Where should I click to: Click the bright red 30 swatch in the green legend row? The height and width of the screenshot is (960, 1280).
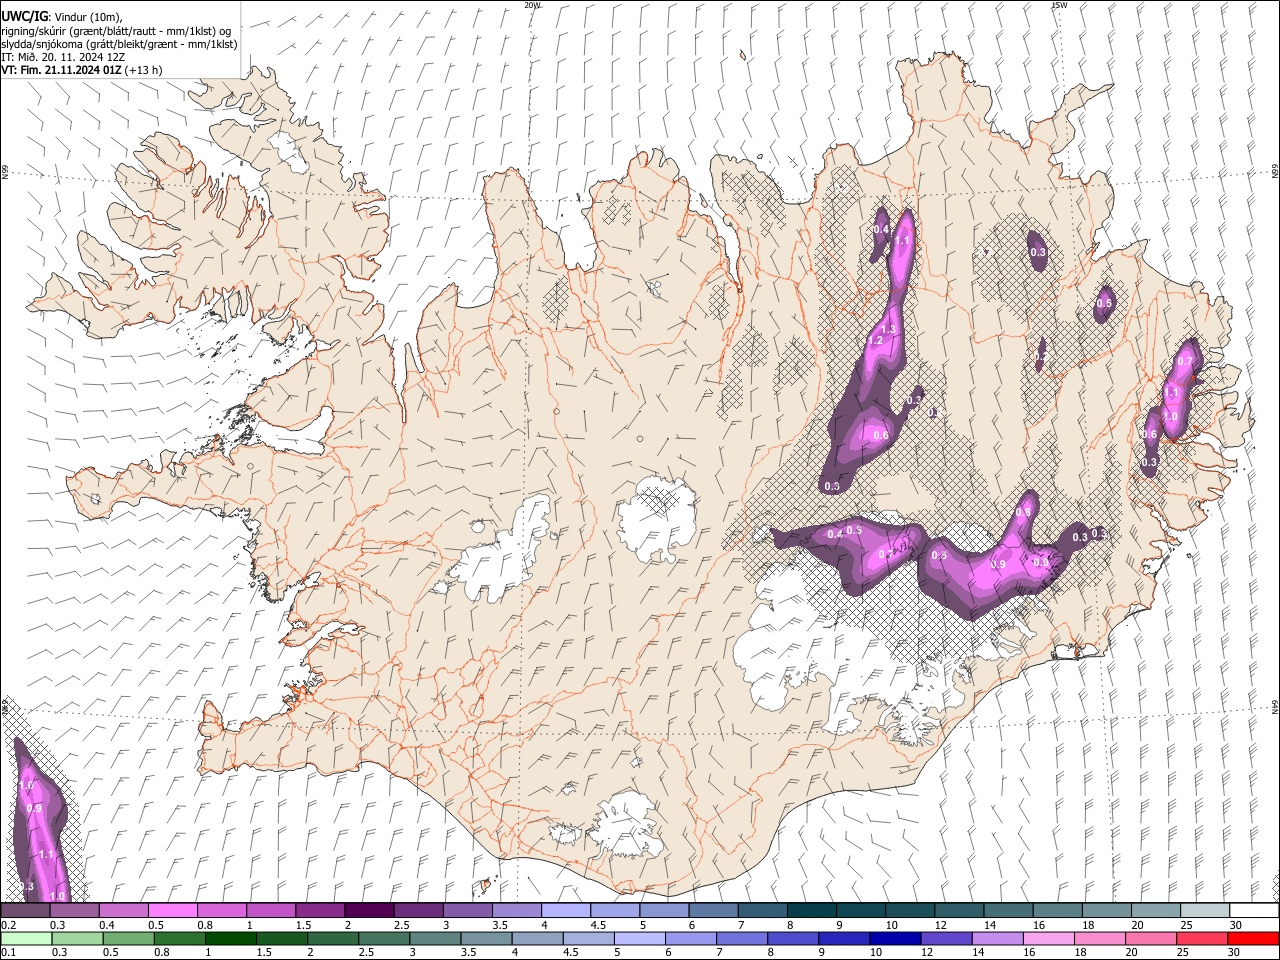tap(1253, 939)
